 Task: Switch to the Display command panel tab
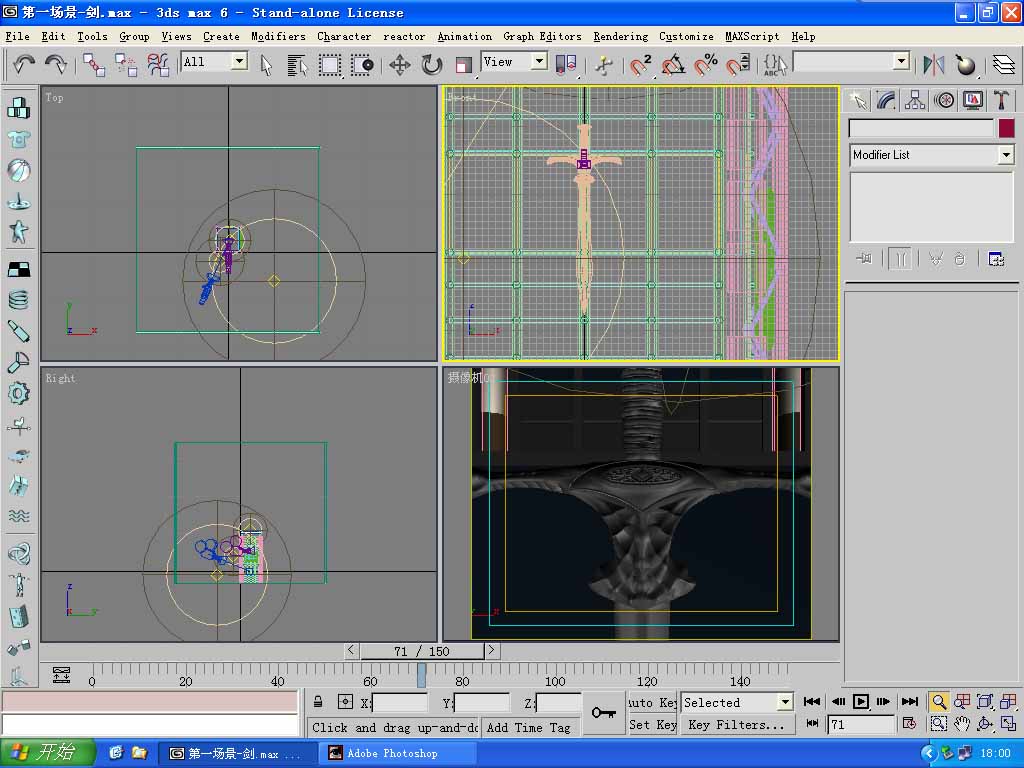[x=972, y=100]
